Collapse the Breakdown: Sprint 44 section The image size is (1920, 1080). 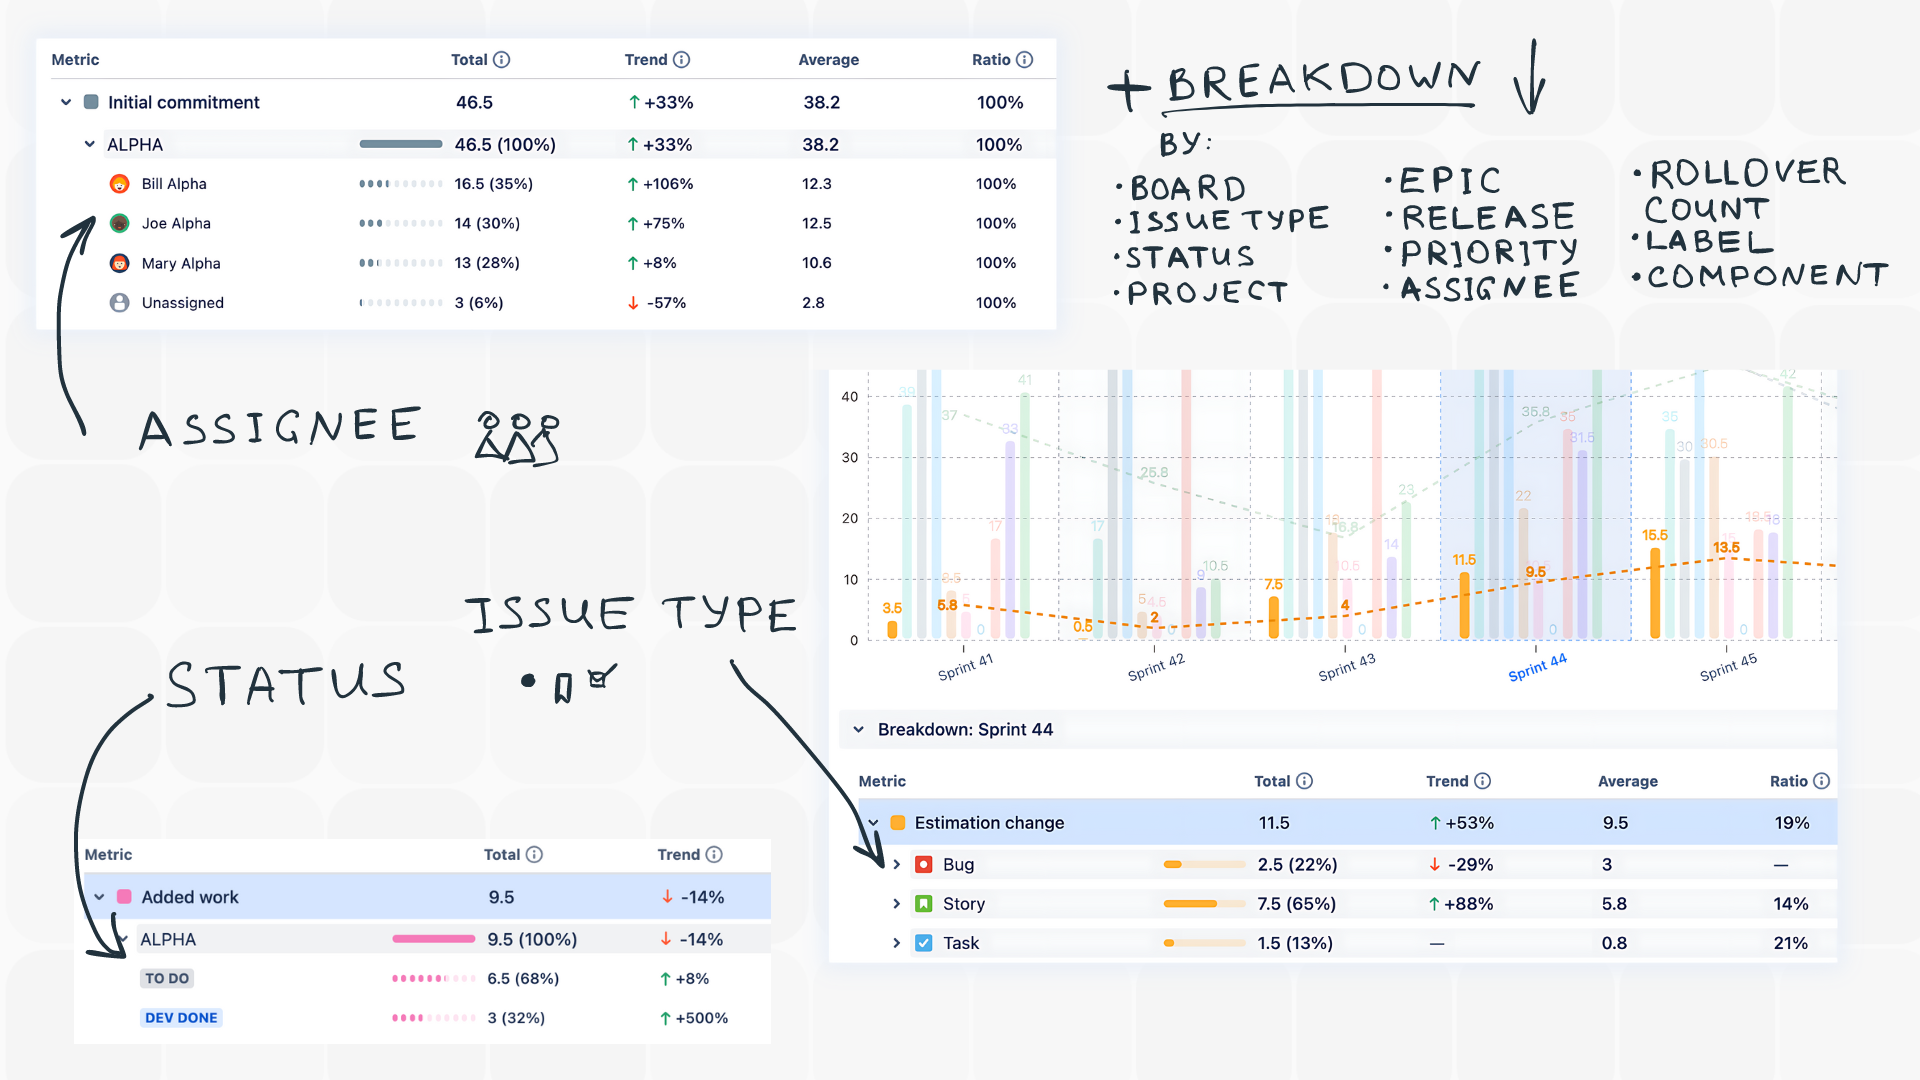pyautogui.click(x=858, y=729)
